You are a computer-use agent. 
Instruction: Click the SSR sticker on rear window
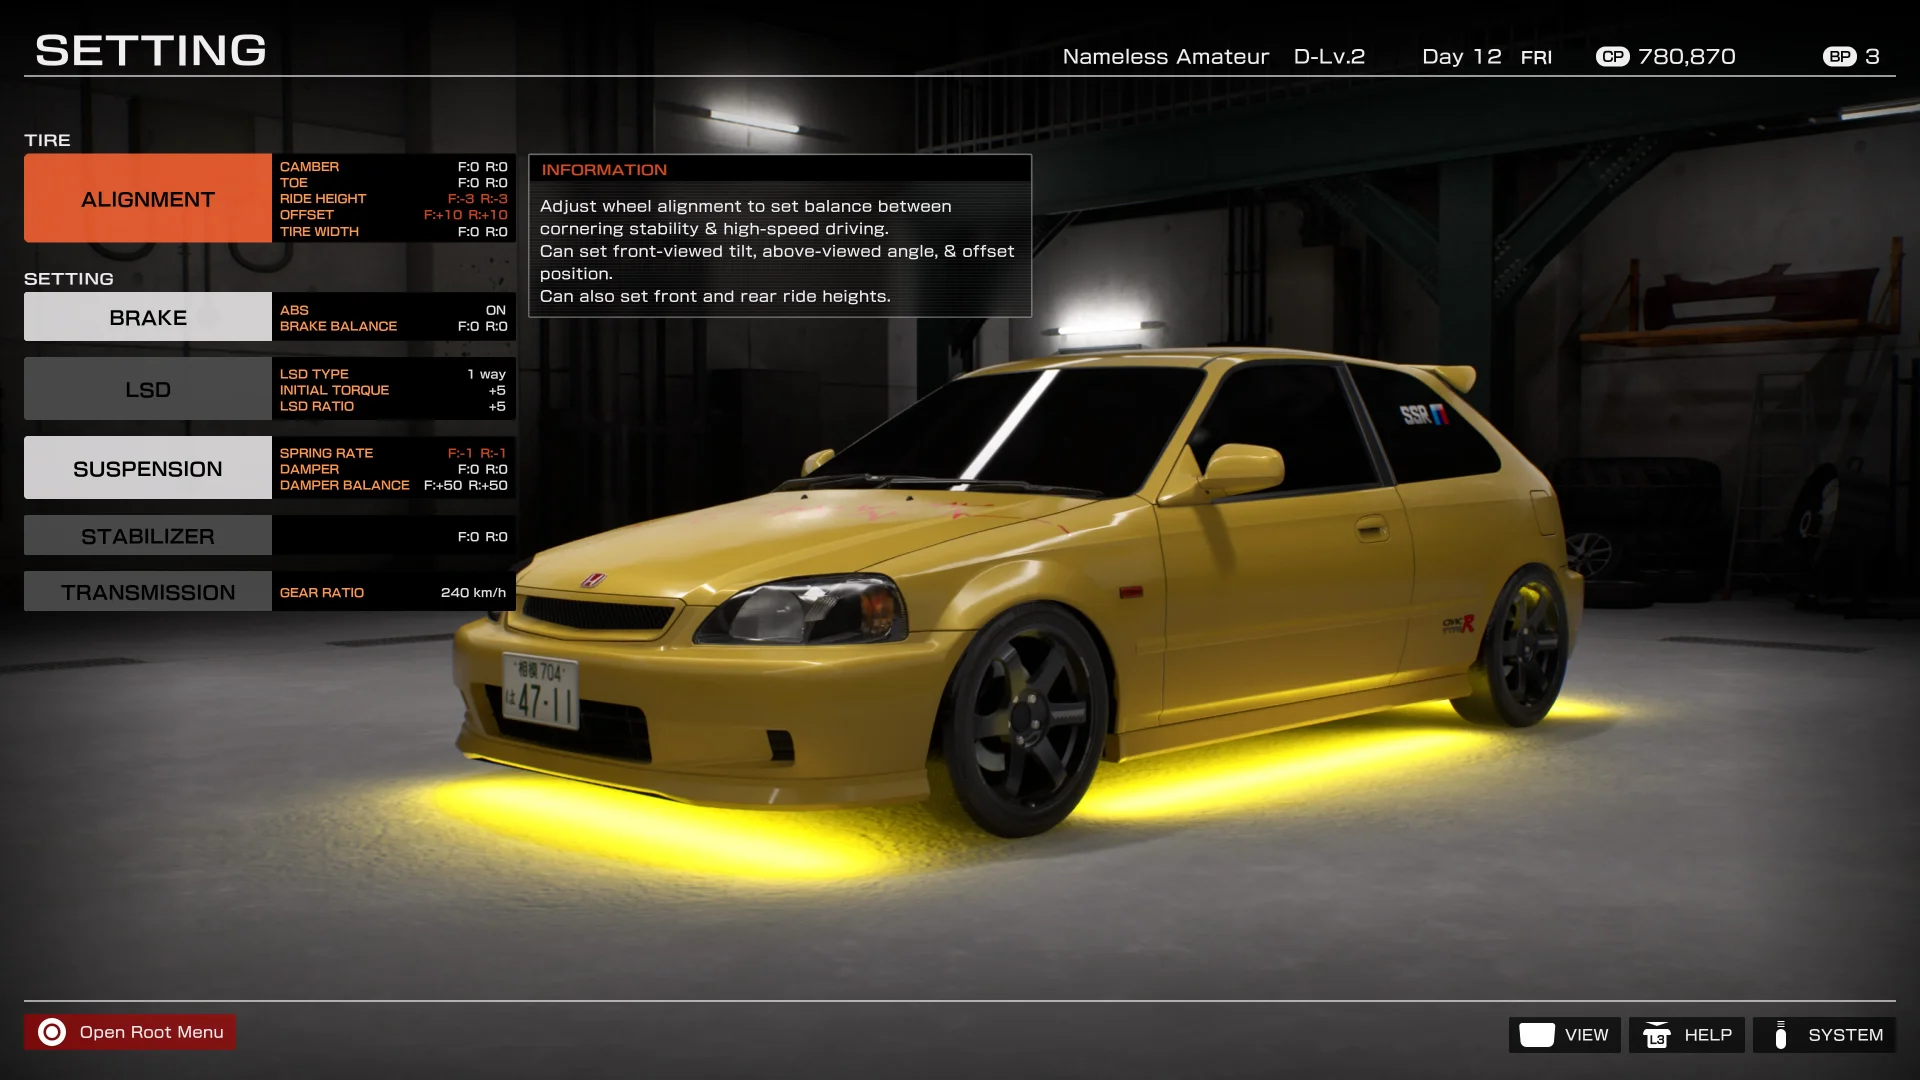pos(1423,414)
